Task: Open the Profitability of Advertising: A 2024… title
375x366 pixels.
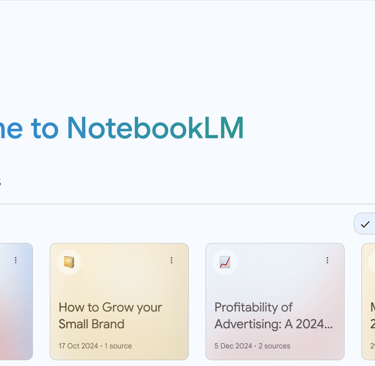Action: pos(273,315)
